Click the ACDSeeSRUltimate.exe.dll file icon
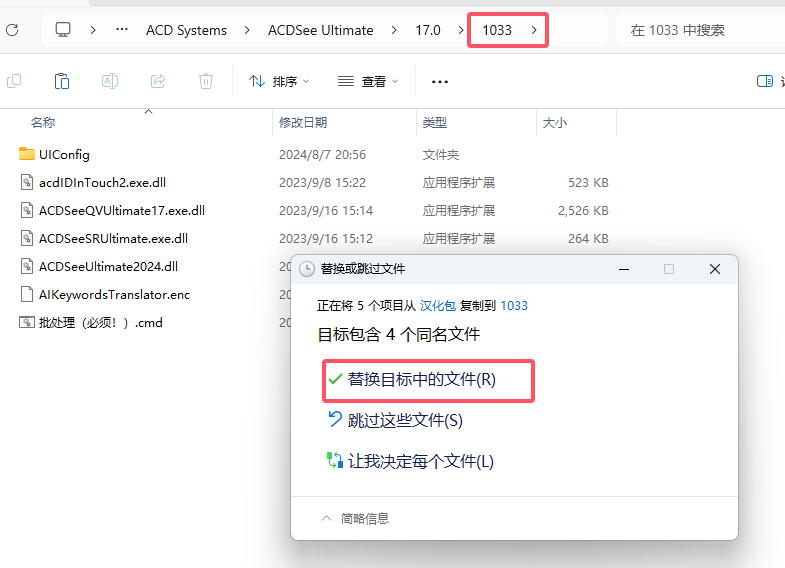 point(27,238)
